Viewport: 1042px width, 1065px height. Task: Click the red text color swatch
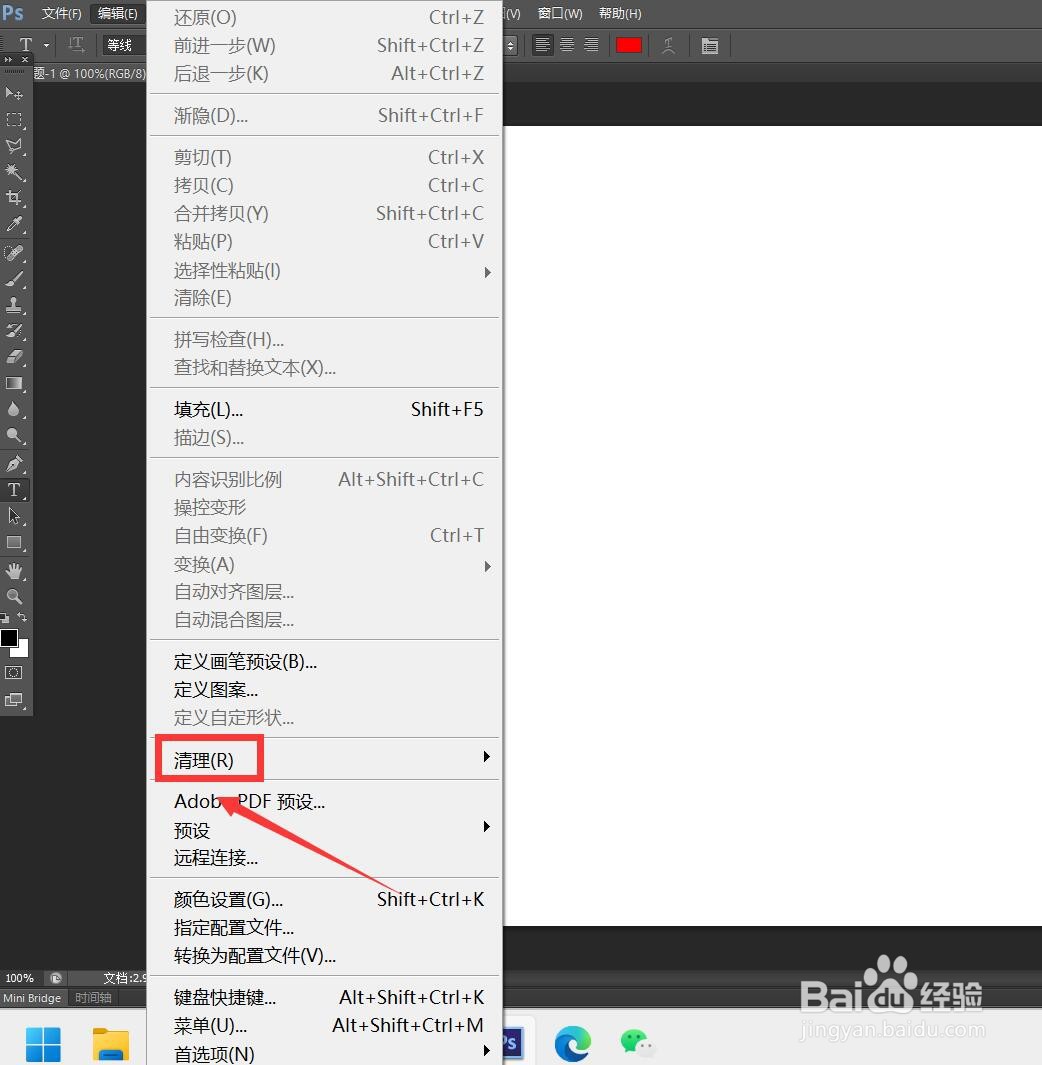coord(628,46)
